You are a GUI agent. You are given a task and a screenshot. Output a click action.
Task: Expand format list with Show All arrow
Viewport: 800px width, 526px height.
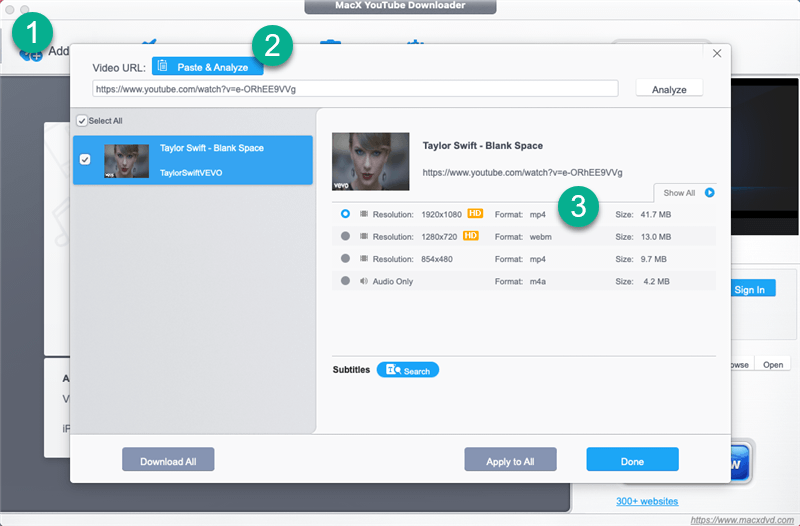point(709,192)
